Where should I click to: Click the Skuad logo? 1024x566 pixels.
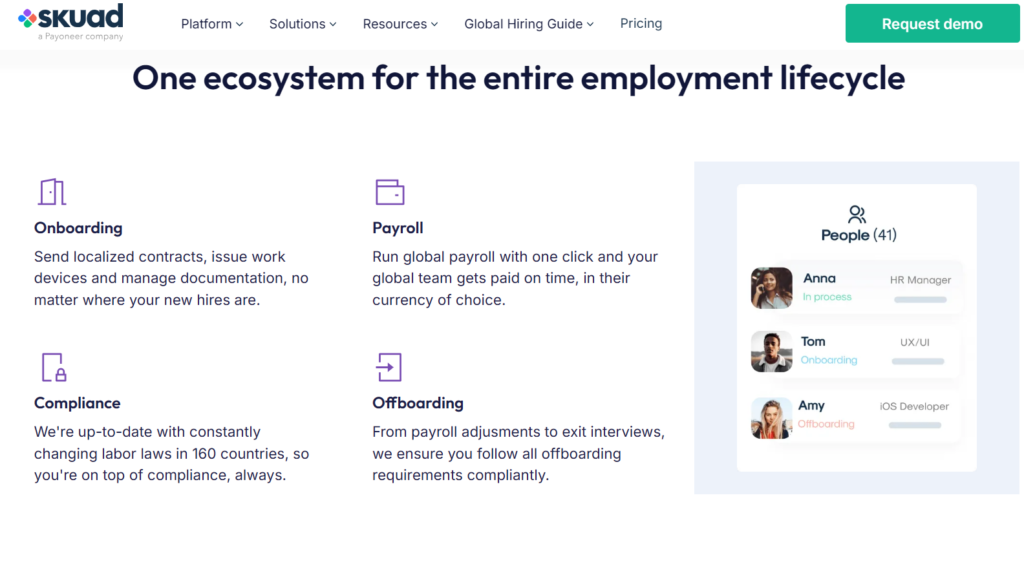click(71, 22)
